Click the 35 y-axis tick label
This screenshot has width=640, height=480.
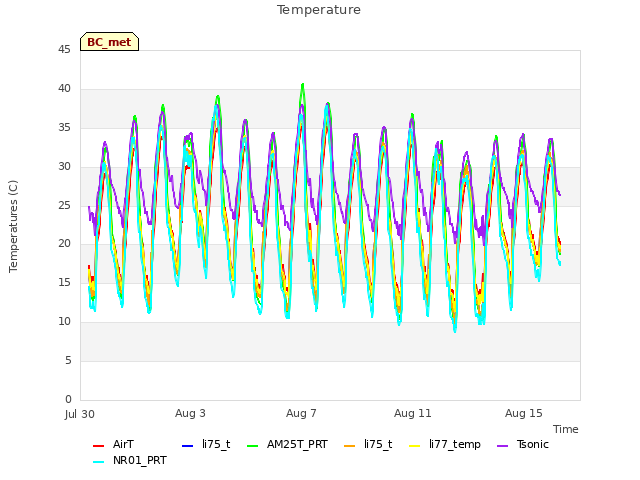point(64,128)
